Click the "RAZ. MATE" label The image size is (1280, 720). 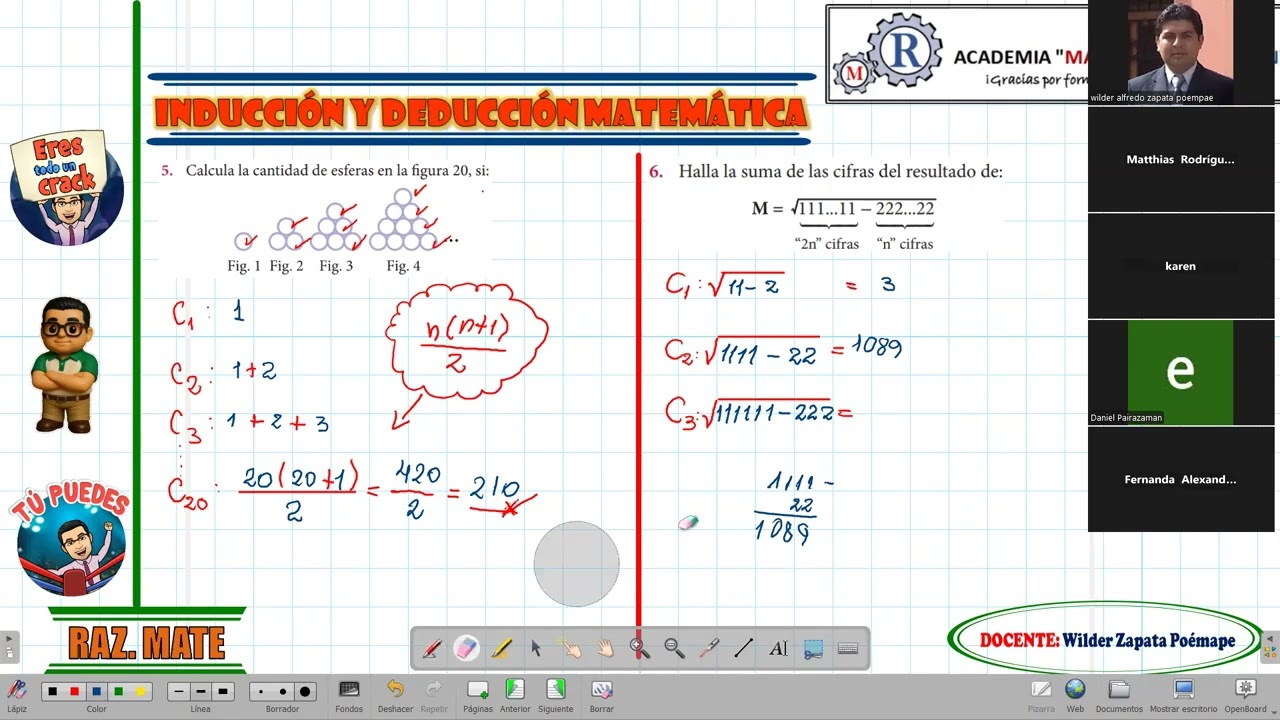tap(146, 643)
